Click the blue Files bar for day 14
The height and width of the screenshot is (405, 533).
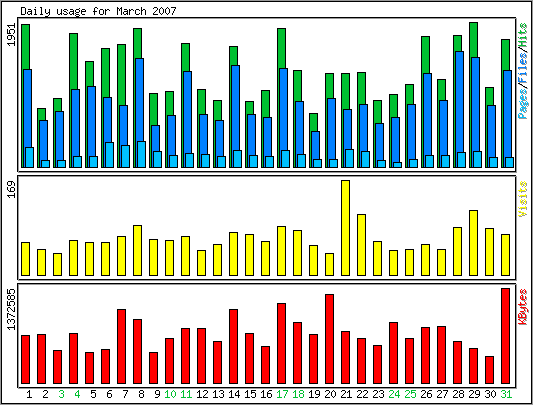(x=235, y=108)
